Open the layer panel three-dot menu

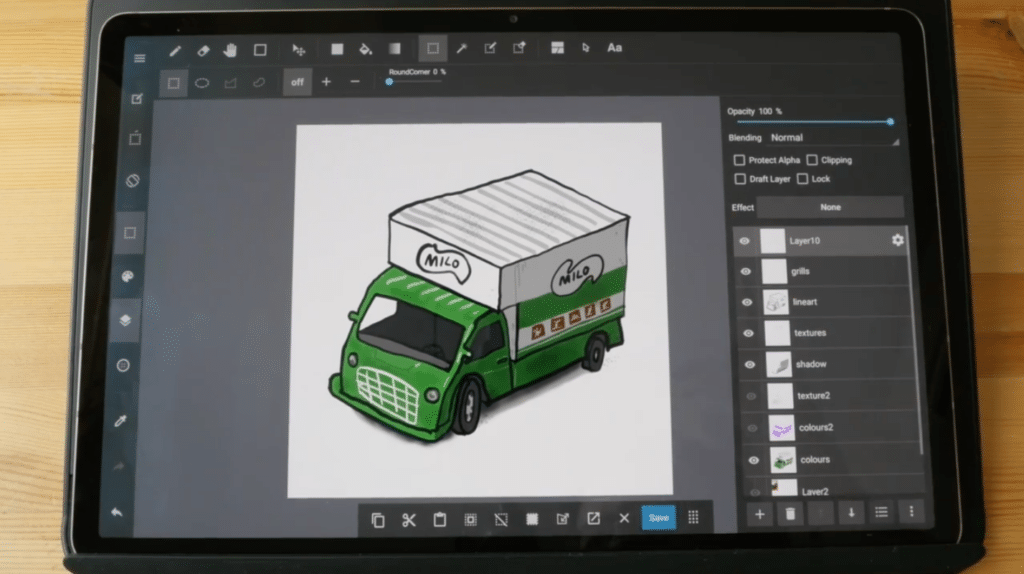[x=912, y=513]
